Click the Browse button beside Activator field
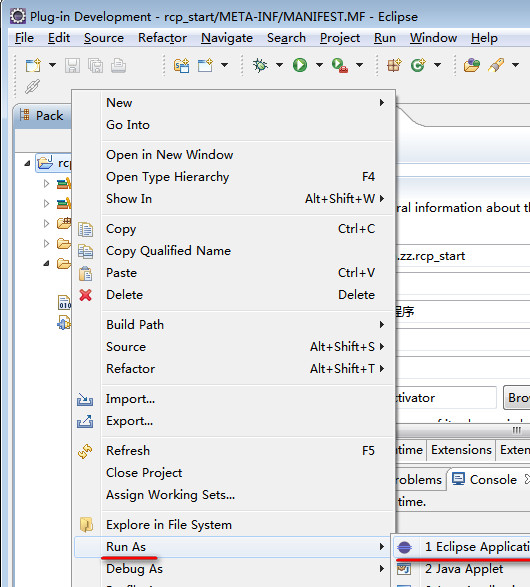Image resolution: width=530 pixels, height=587 pixels. [517, 398]
